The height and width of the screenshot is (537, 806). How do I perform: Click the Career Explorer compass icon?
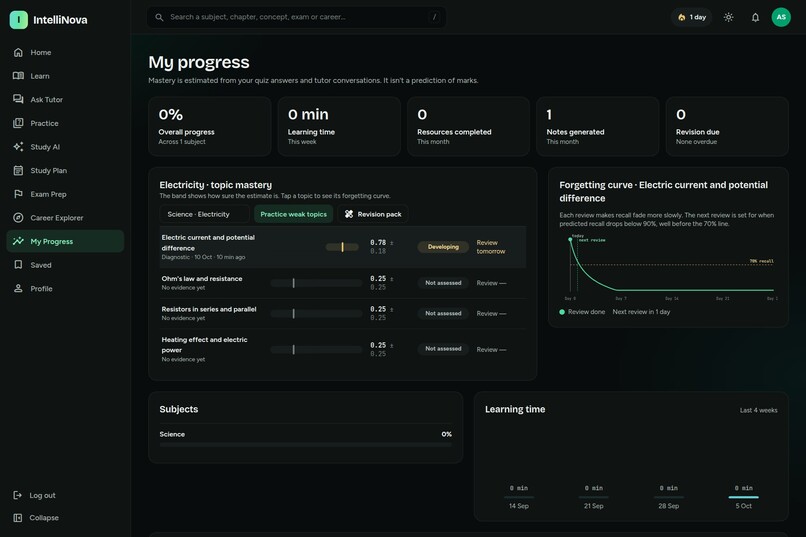18,218
